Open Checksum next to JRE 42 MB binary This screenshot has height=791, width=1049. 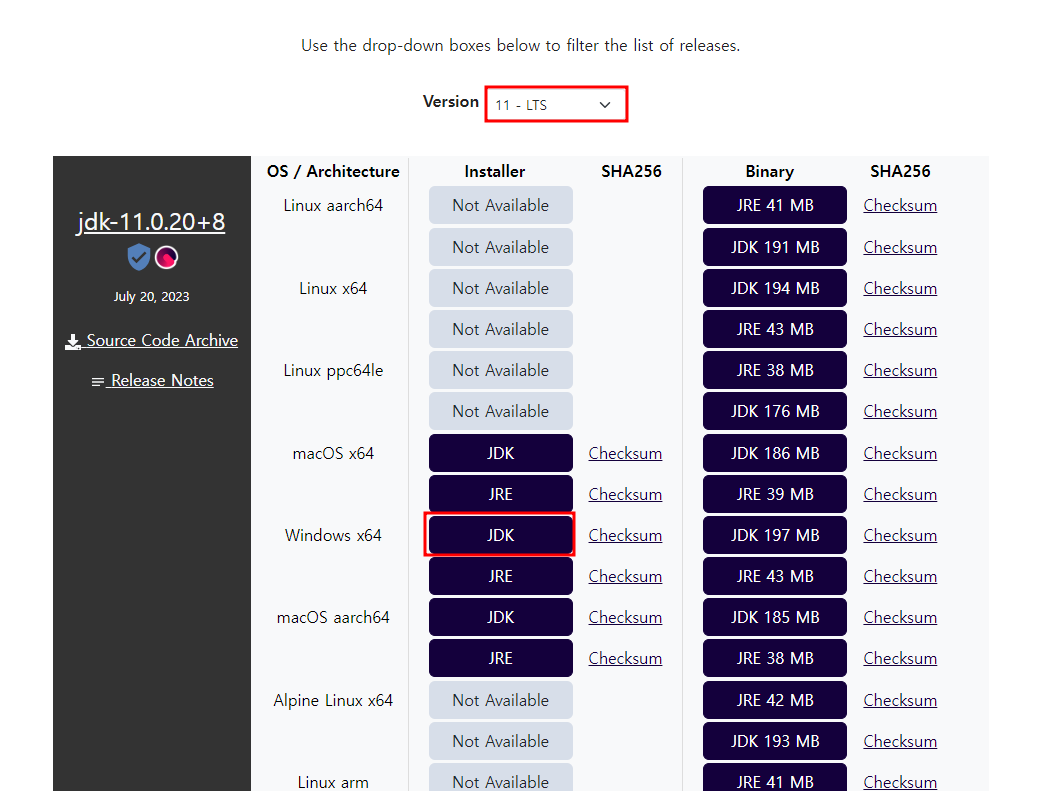[900, 700]
